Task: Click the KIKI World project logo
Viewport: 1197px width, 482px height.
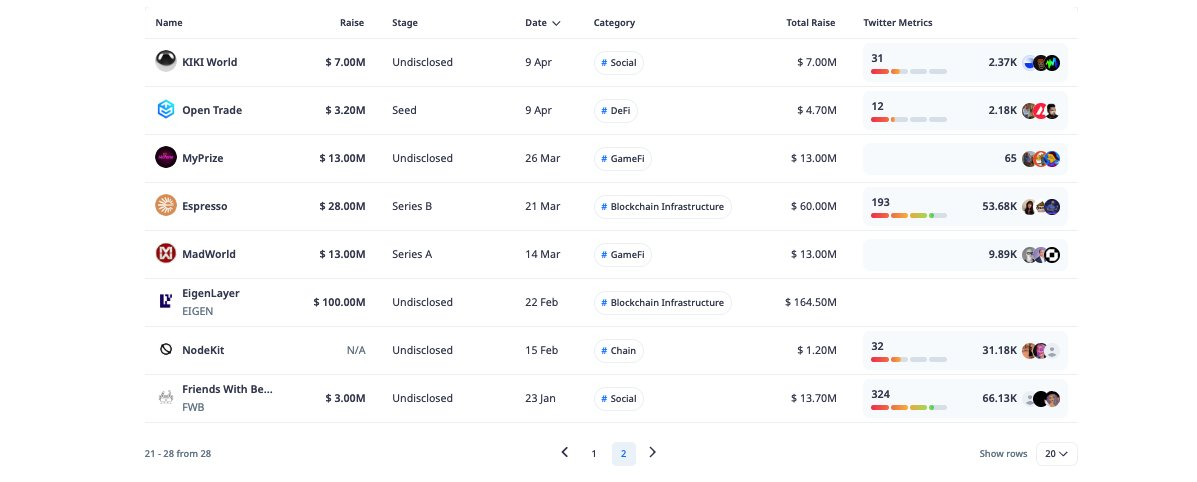Action: pos(166,62)
